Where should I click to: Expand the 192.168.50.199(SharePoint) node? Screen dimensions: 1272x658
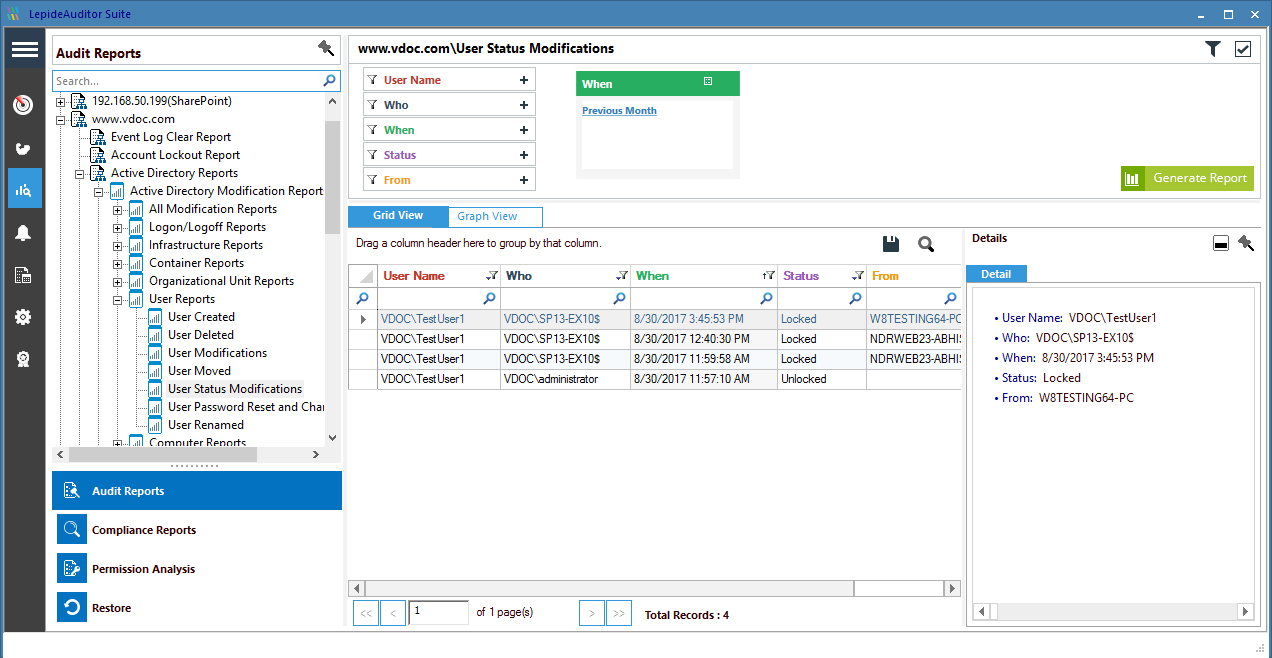pos(61,101)
